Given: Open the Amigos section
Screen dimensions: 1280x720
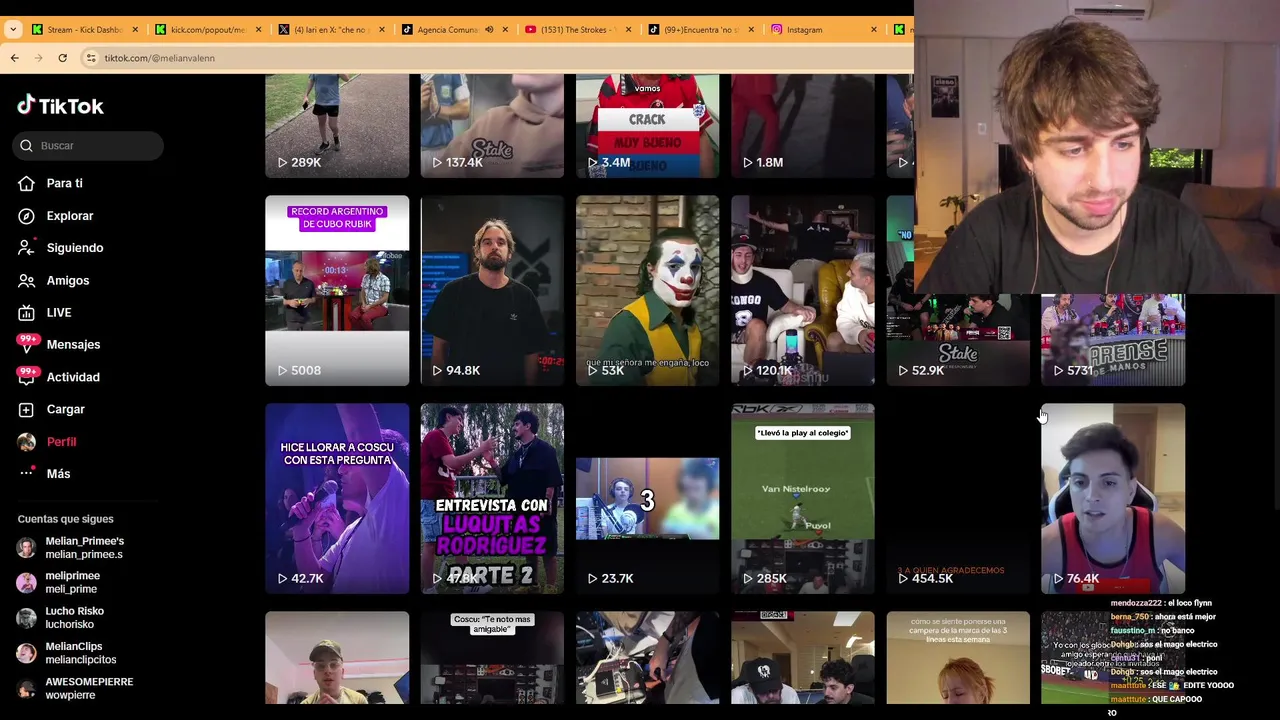Looking at the screenshot, I should click(x=67, y=281).
